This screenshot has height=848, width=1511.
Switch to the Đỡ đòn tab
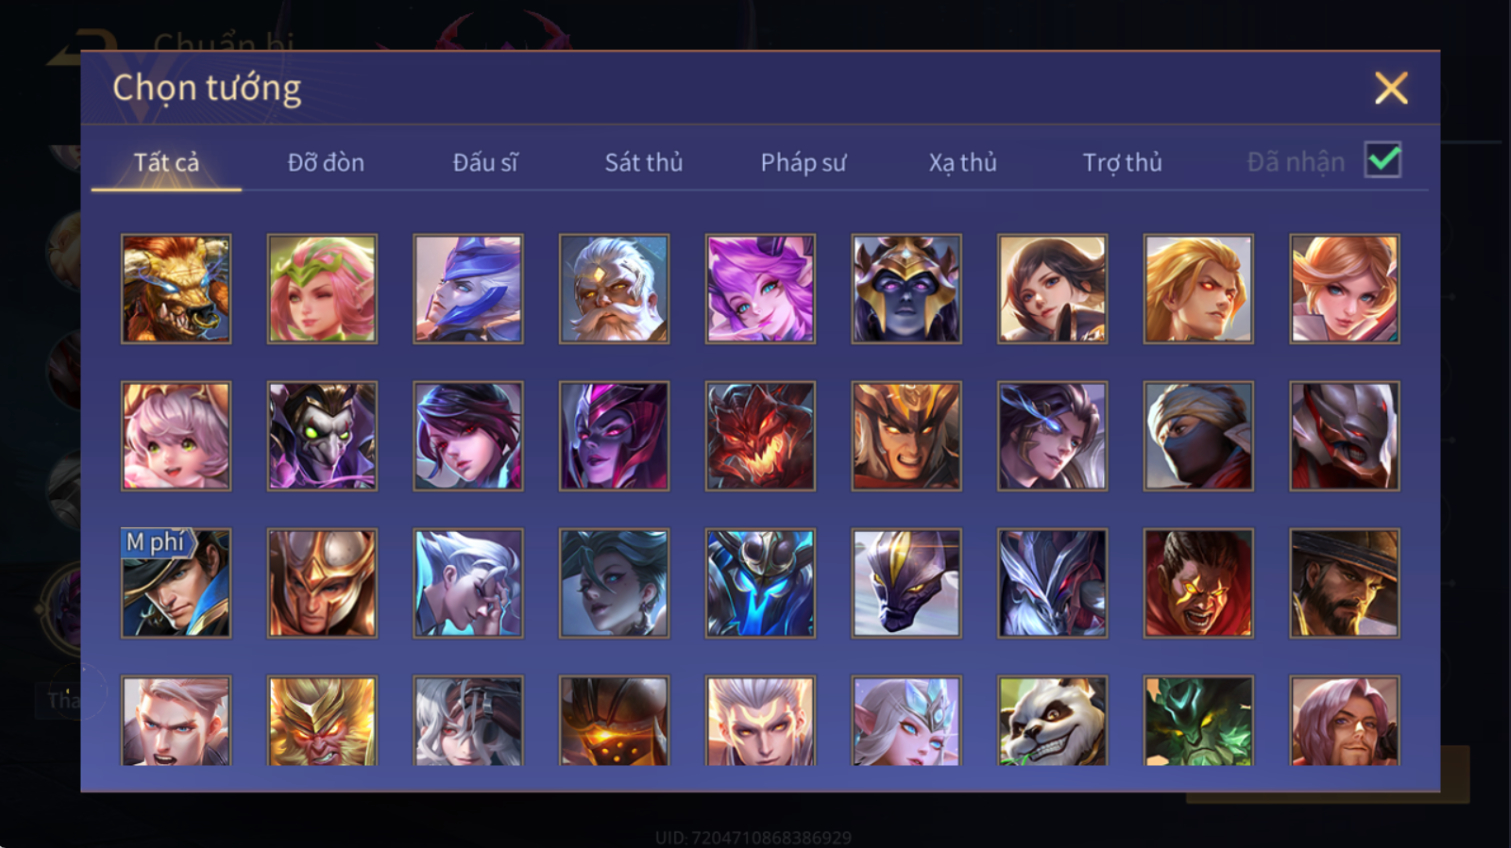(x=326, y=162)
